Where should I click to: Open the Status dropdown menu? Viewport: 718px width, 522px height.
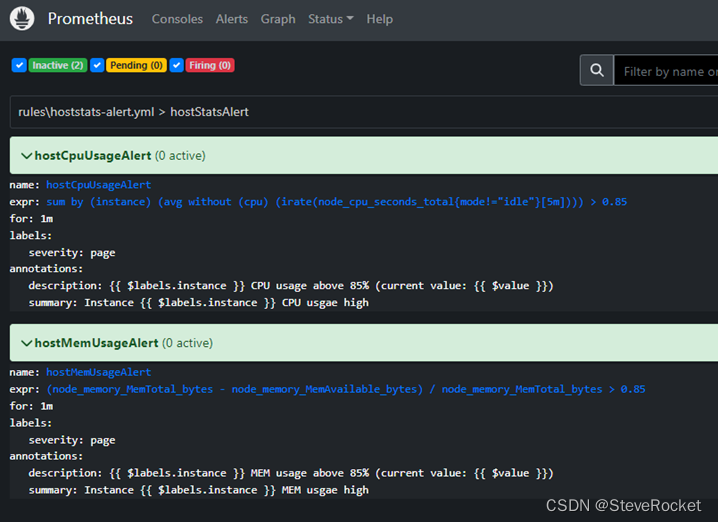click(331, 19)
